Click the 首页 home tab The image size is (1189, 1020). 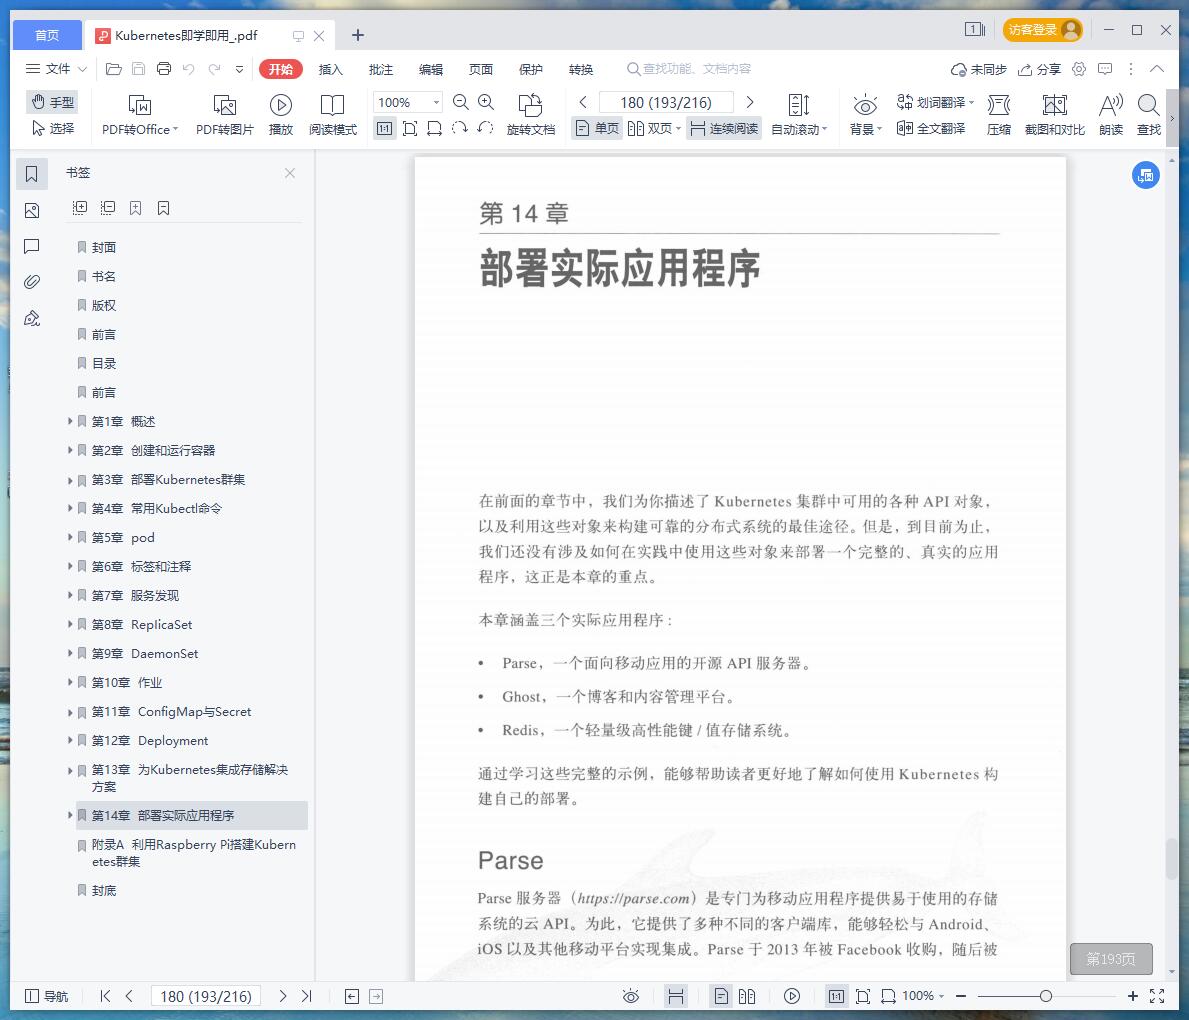coord(47,35)
